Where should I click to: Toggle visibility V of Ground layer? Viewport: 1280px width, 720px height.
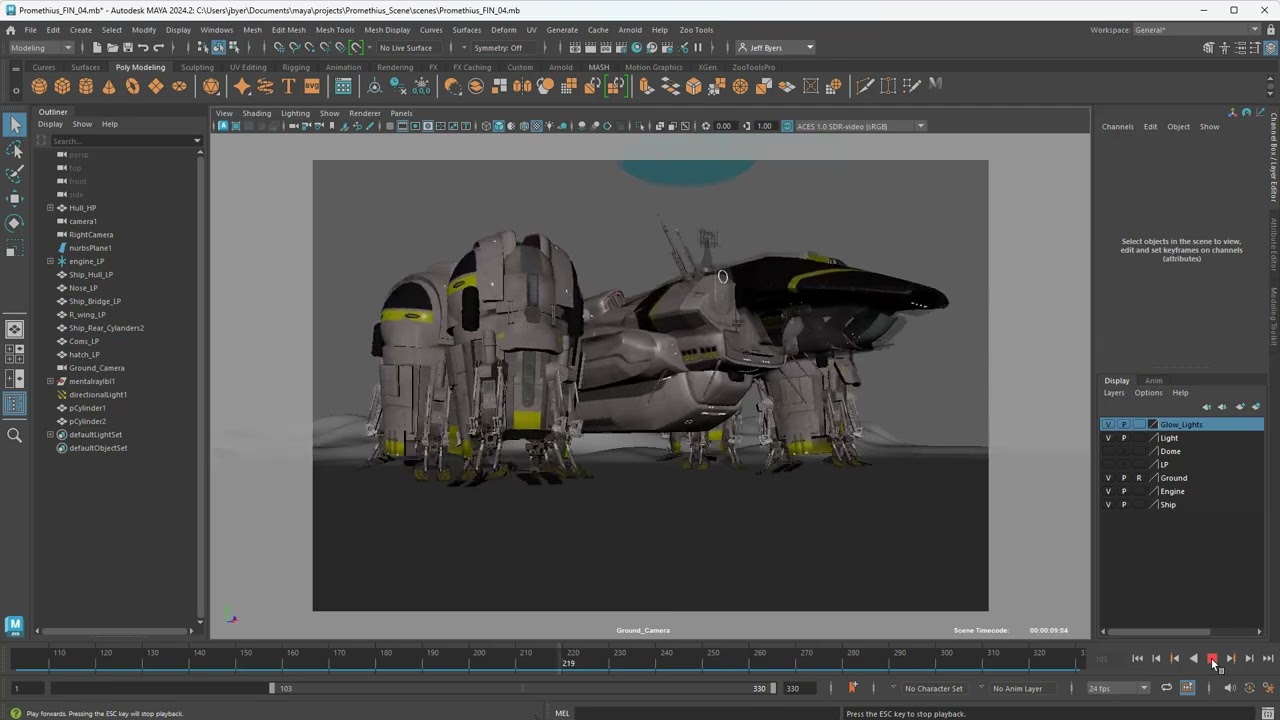[x=1108, y=478]
